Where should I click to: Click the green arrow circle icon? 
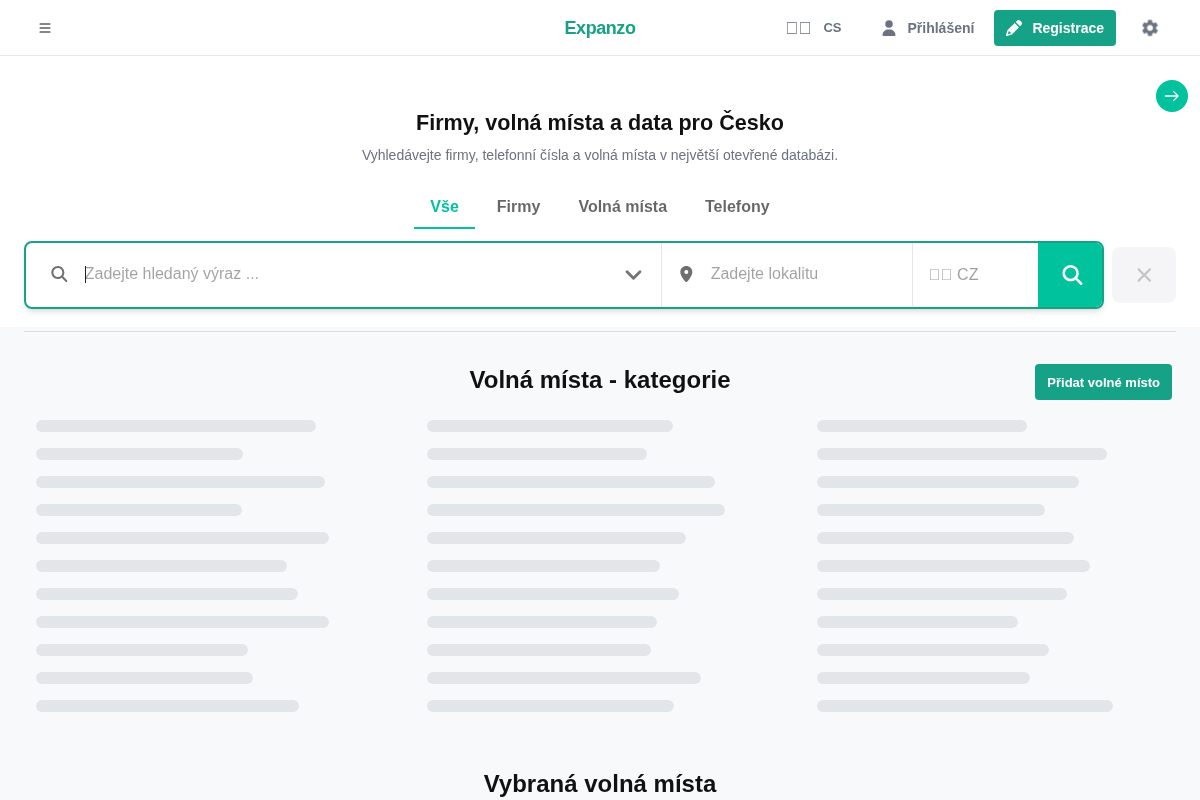click(1172, 96)
